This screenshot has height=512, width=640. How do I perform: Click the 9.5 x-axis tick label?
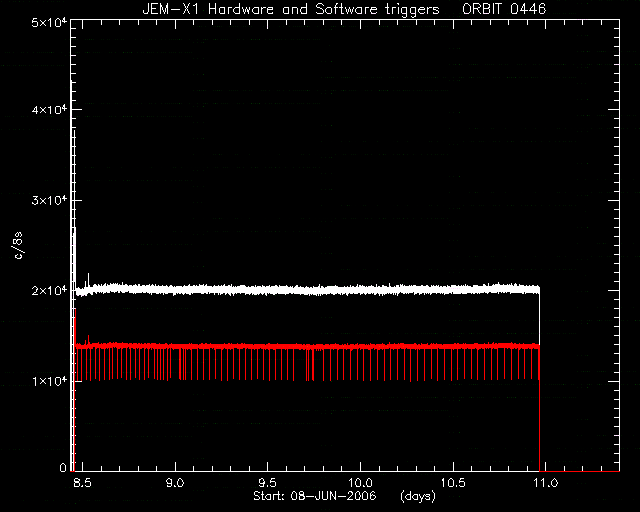[267, 483]
